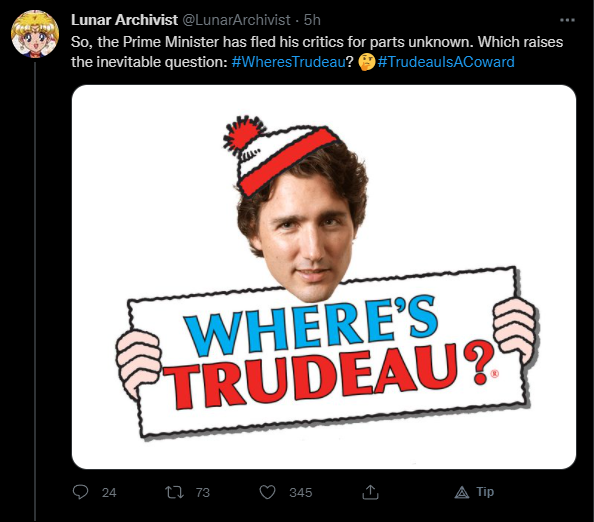Click the Lunar Archivist display name

pos(124,20)
